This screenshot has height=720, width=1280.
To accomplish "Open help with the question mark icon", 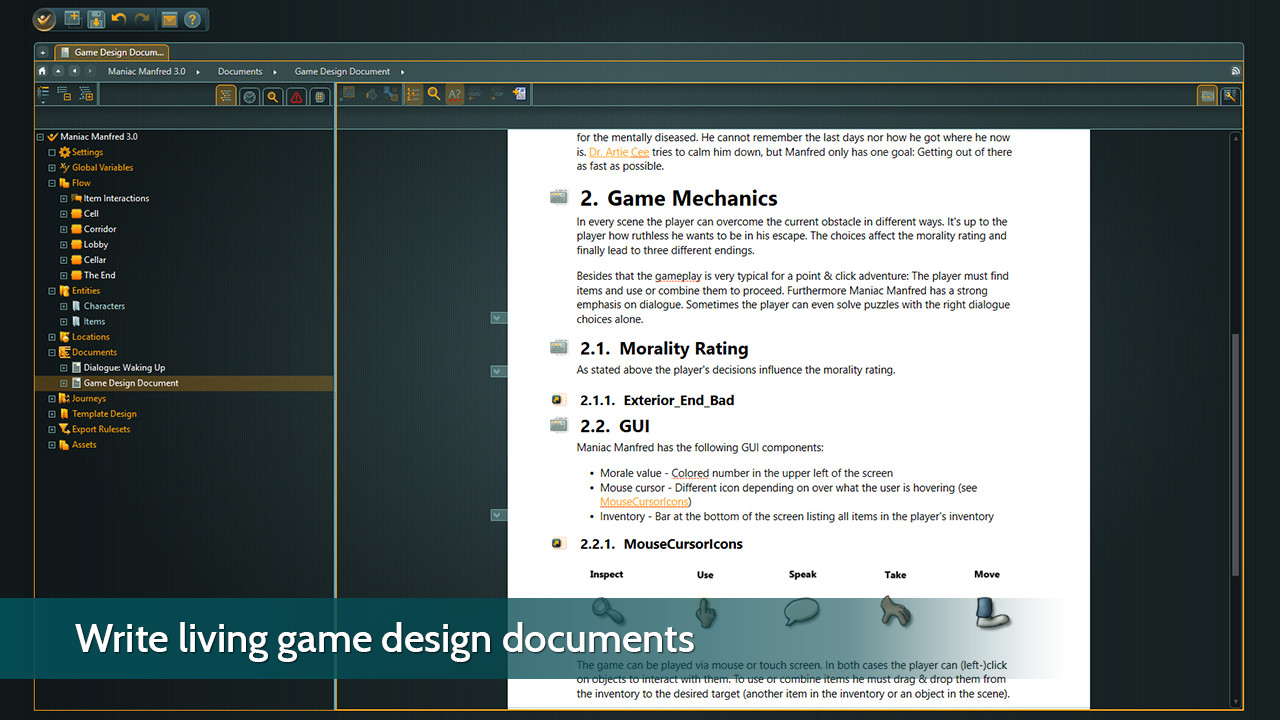I will coord(194,19).
